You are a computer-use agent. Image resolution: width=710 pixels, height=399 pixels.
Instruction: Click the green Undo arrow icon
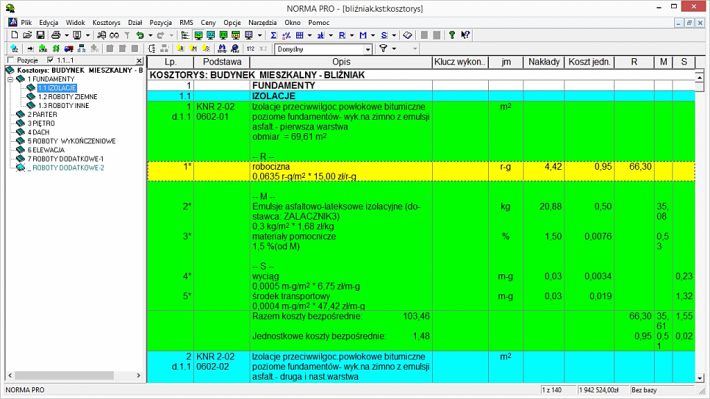pyautogui.click(x=140, y=35)
